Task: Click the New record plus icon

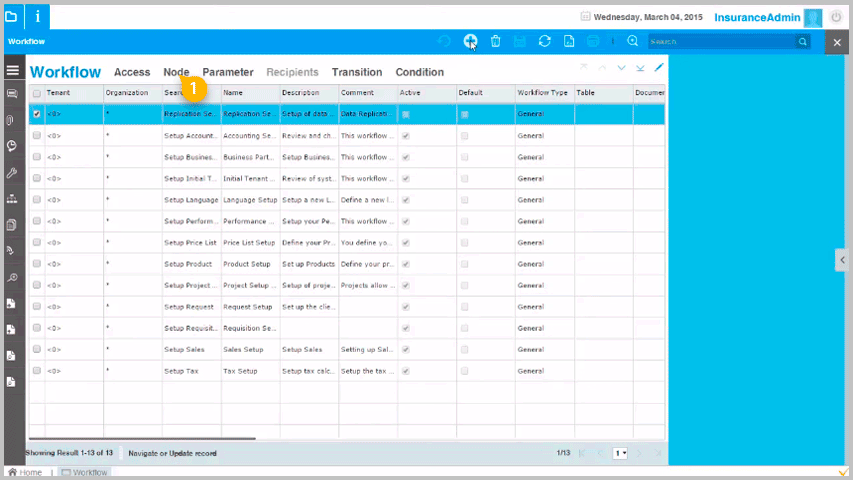Action: point(470,41)
